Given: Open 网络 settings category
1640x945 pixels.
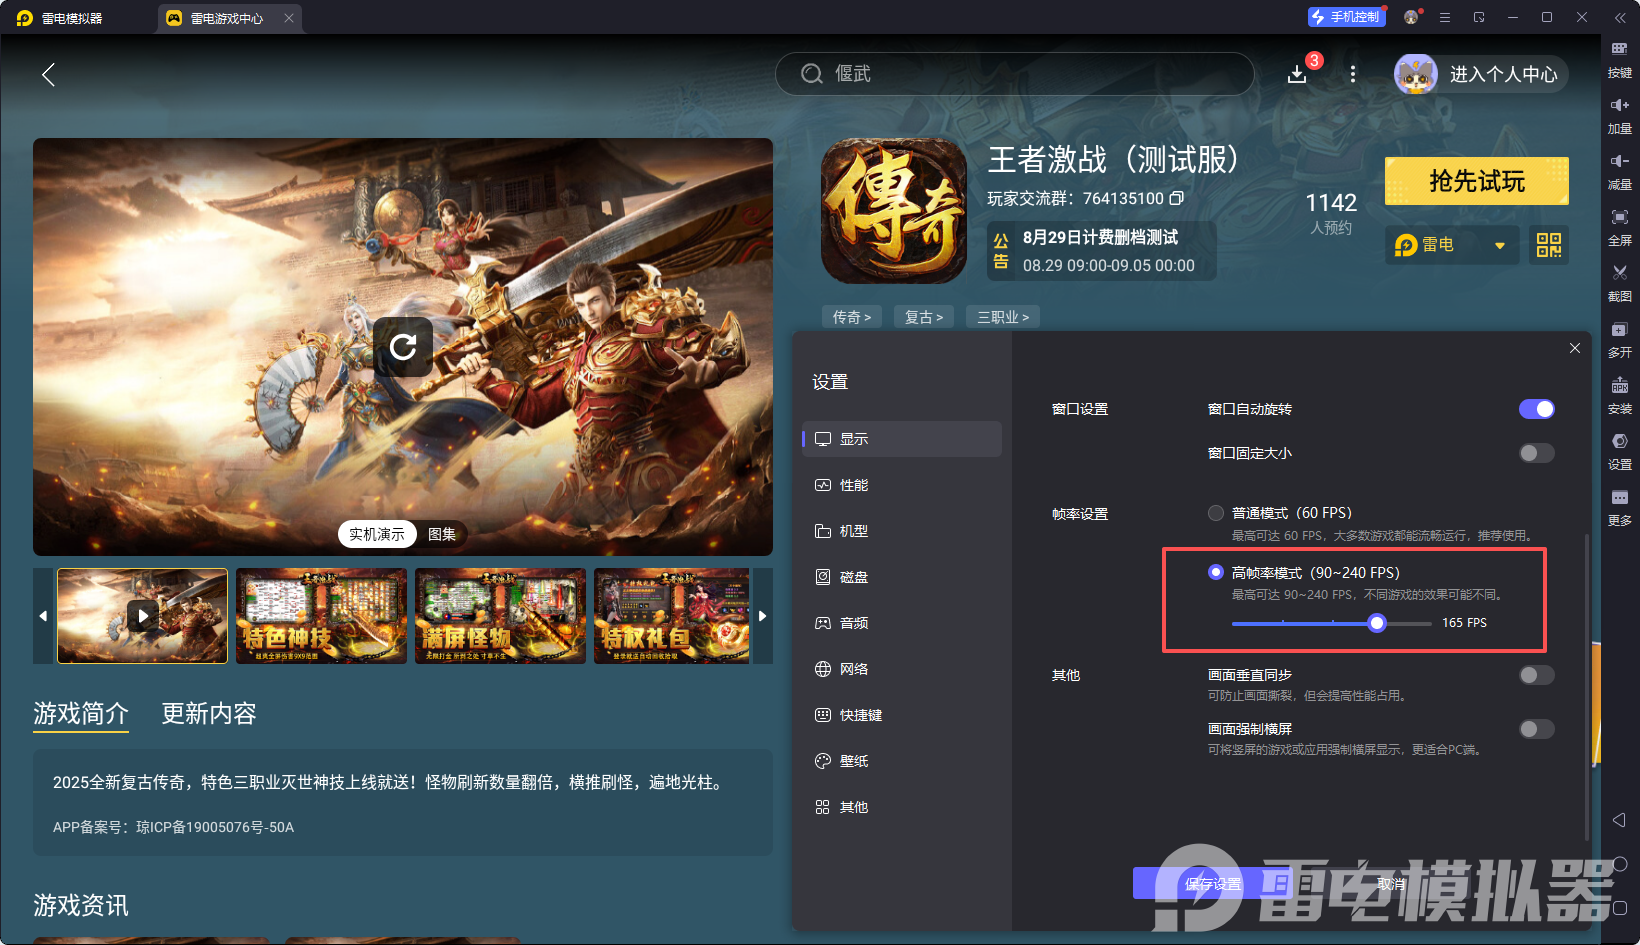Looking at the screenshot, I should point(902,669).
